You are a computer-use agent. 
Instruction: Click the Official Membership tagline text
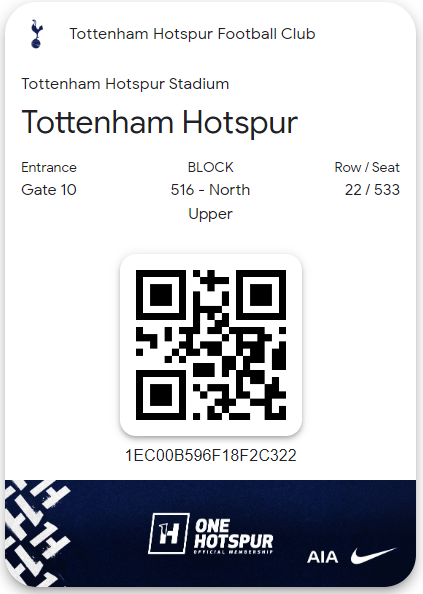click(x=233, y=552)
